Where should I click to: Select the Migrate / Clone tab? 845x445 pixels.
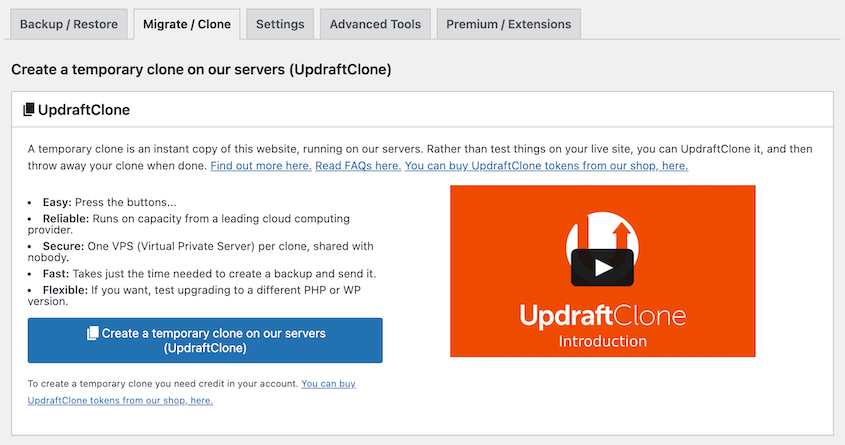pyautogui.click(x=186, y=24)
